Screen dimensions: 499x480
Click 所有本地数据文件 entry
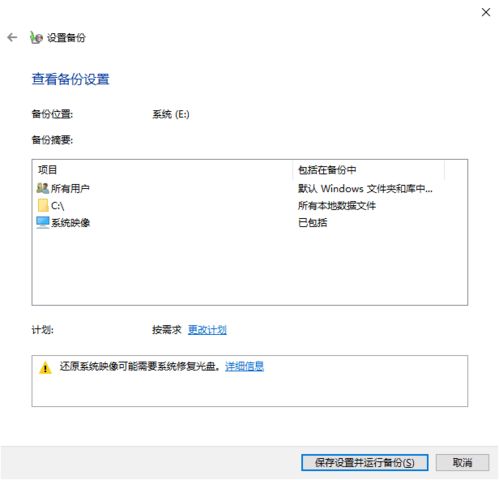tap(337, 206)
